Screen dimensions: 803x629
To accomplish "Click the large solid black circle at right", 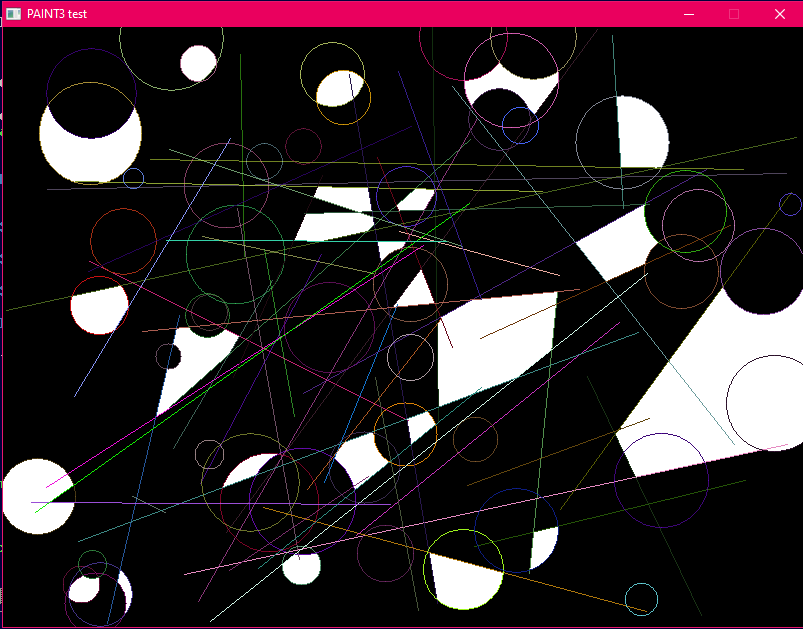I will (762, 271).
